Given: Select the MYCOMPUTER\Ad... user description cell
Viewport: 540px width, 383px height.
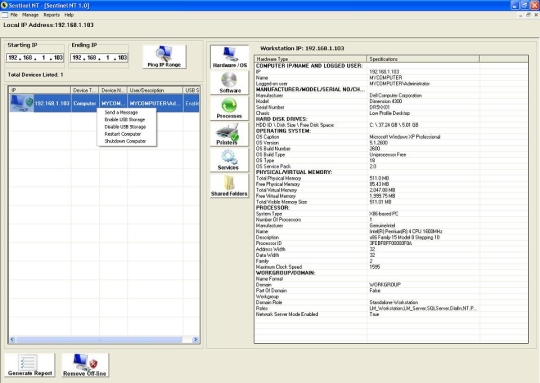Looking at the screenshot, I should pos(155,103).
